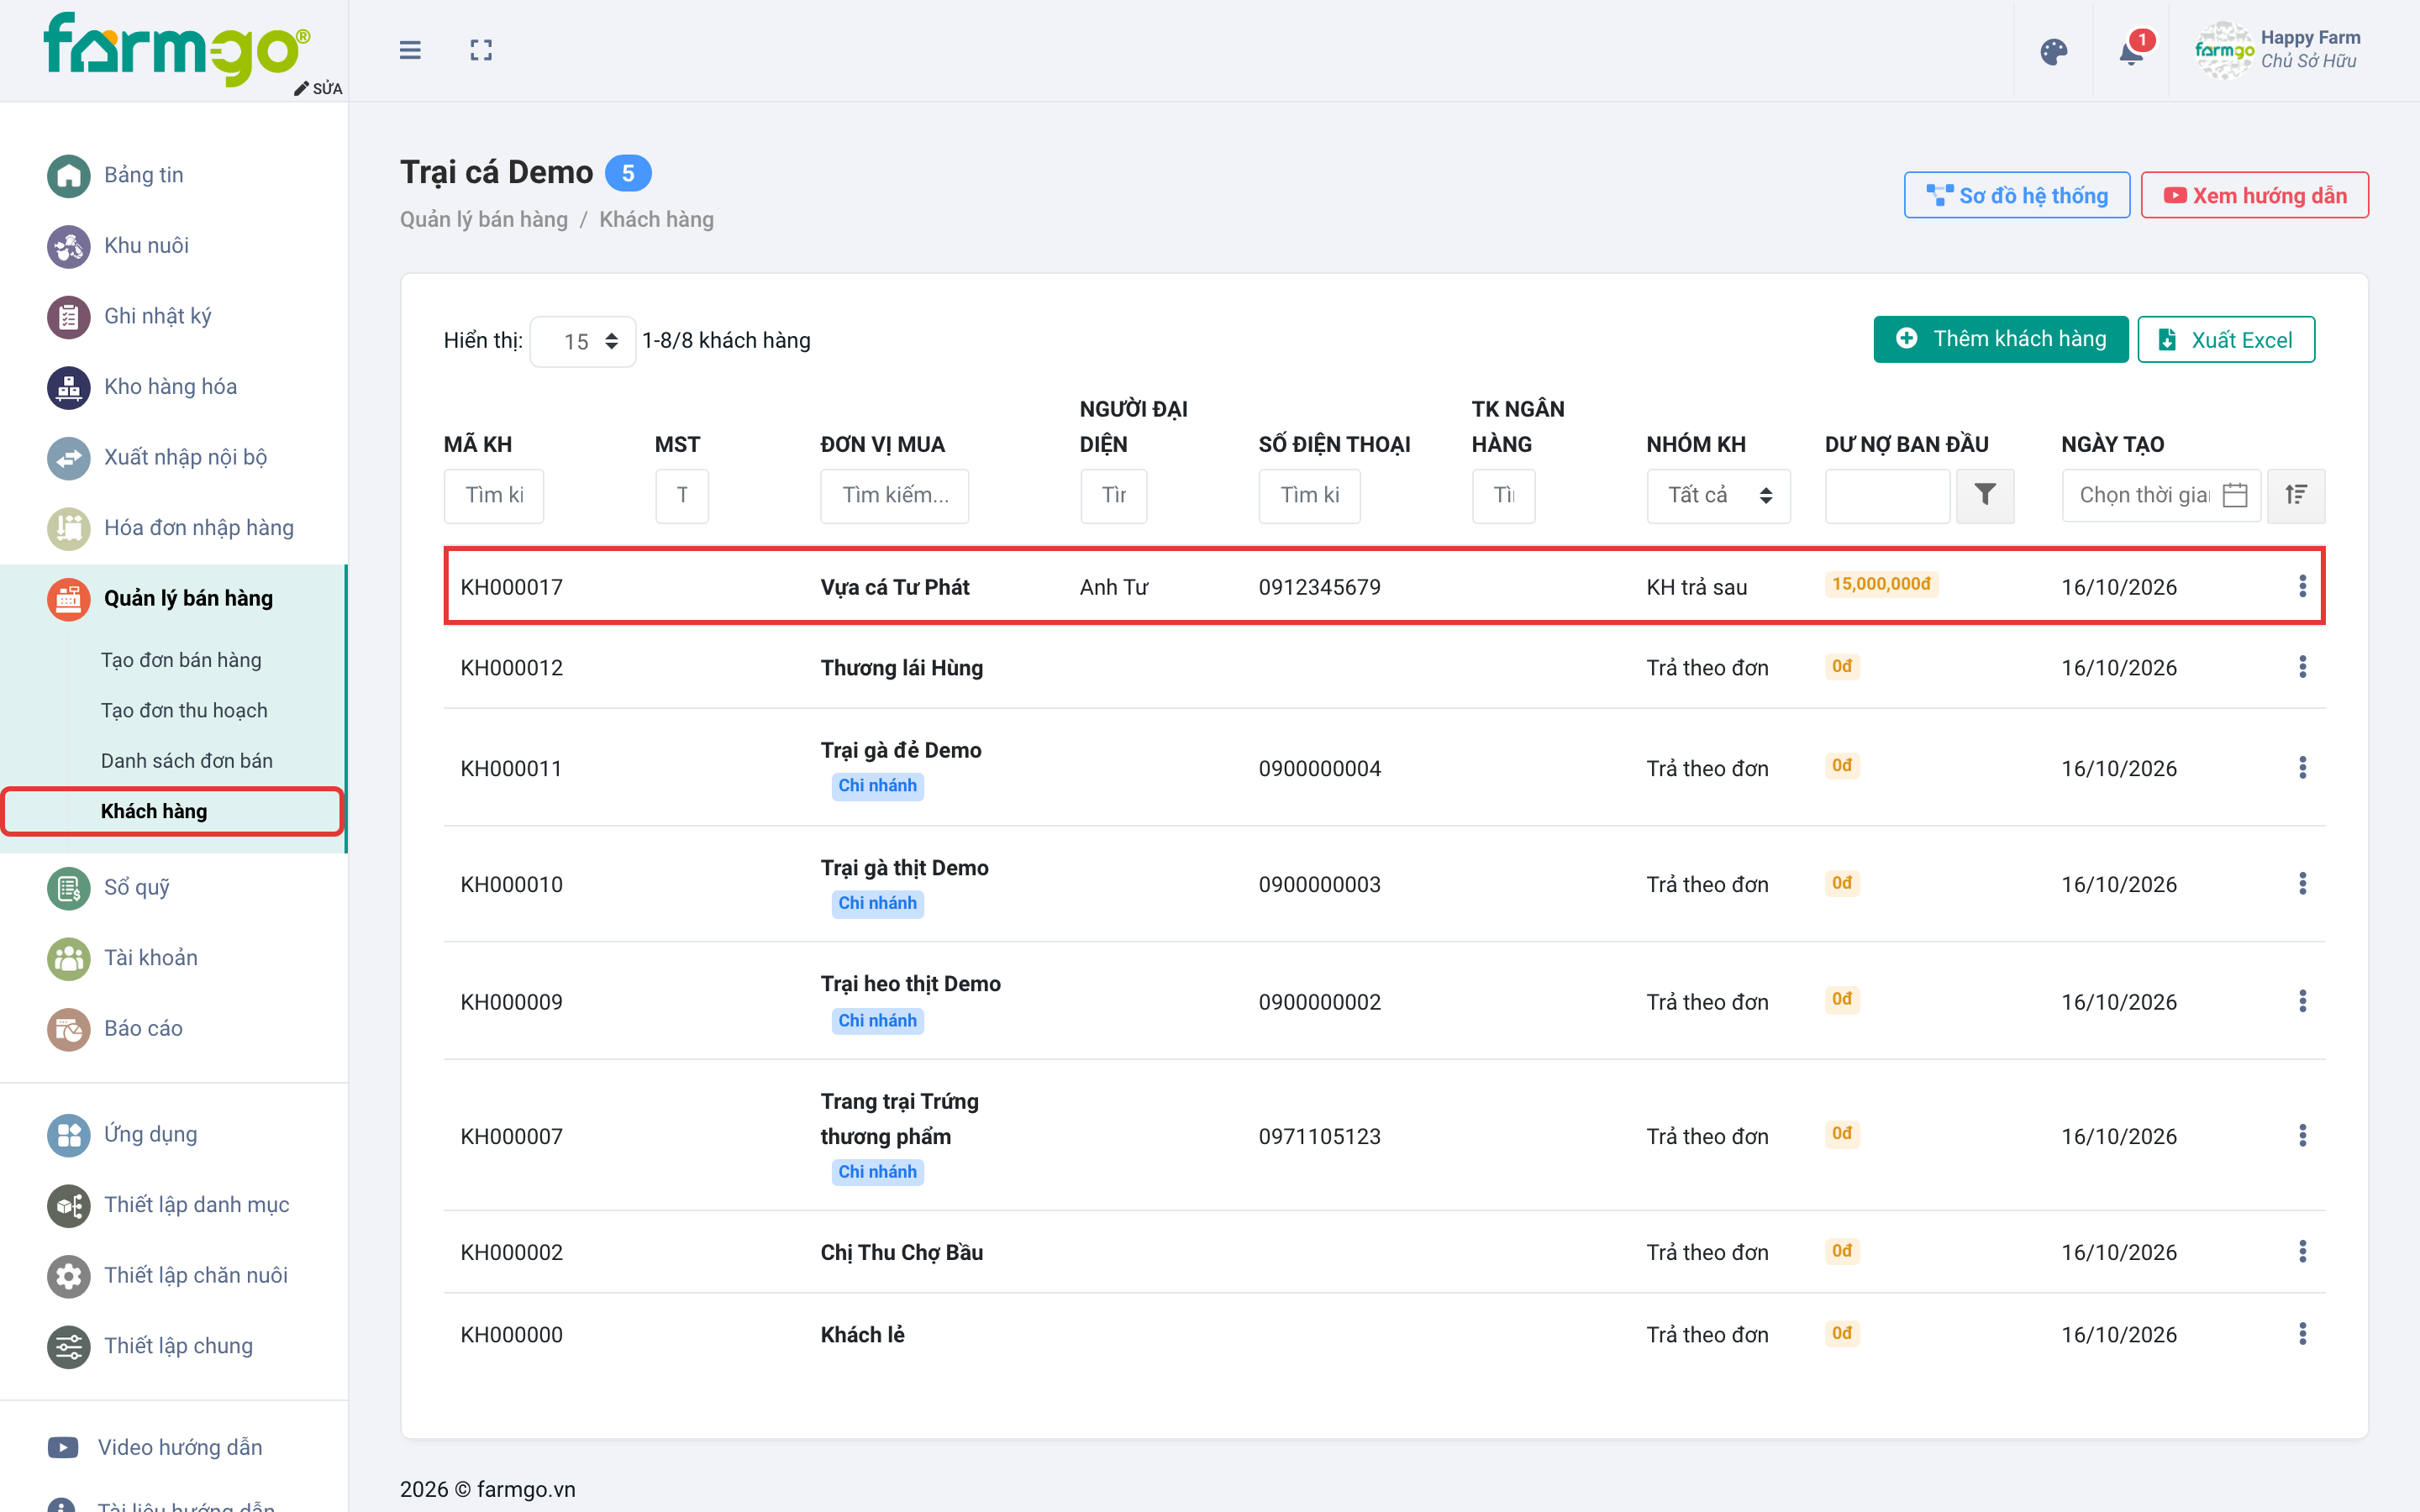This screenshot has height=1512, width=2420.
Task: Open Bảng tin in the sidebar
Action: click(x=143, y=175)
